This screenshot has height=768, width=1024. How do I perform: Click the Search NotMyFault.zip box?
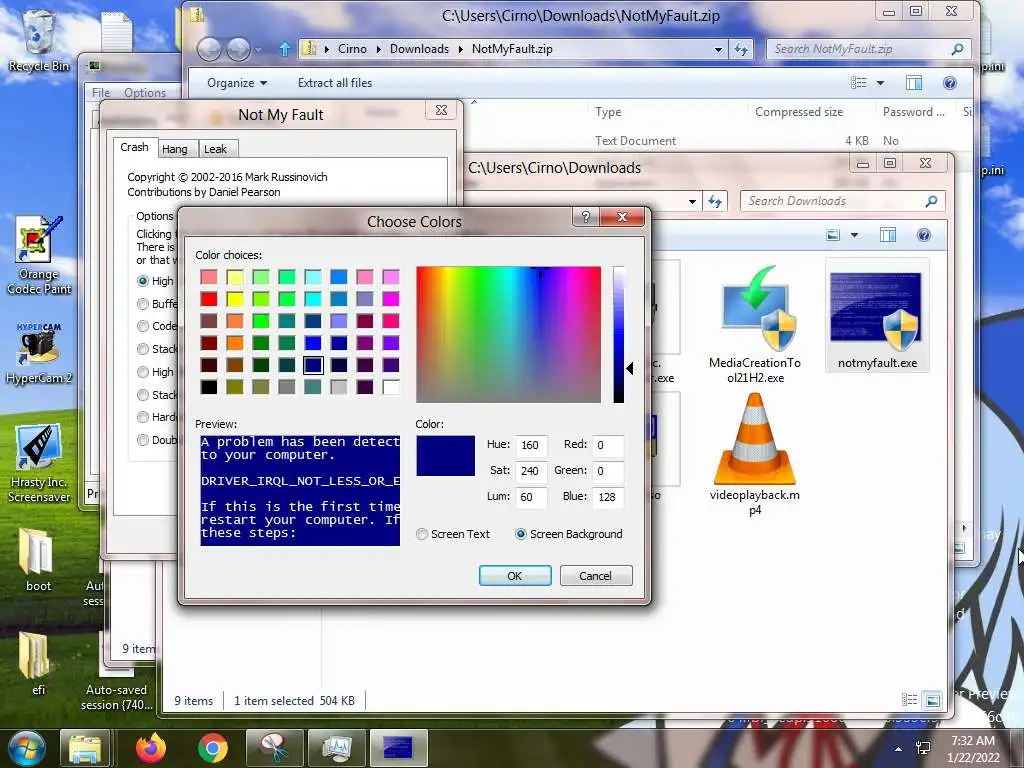(x=869, y=49)
